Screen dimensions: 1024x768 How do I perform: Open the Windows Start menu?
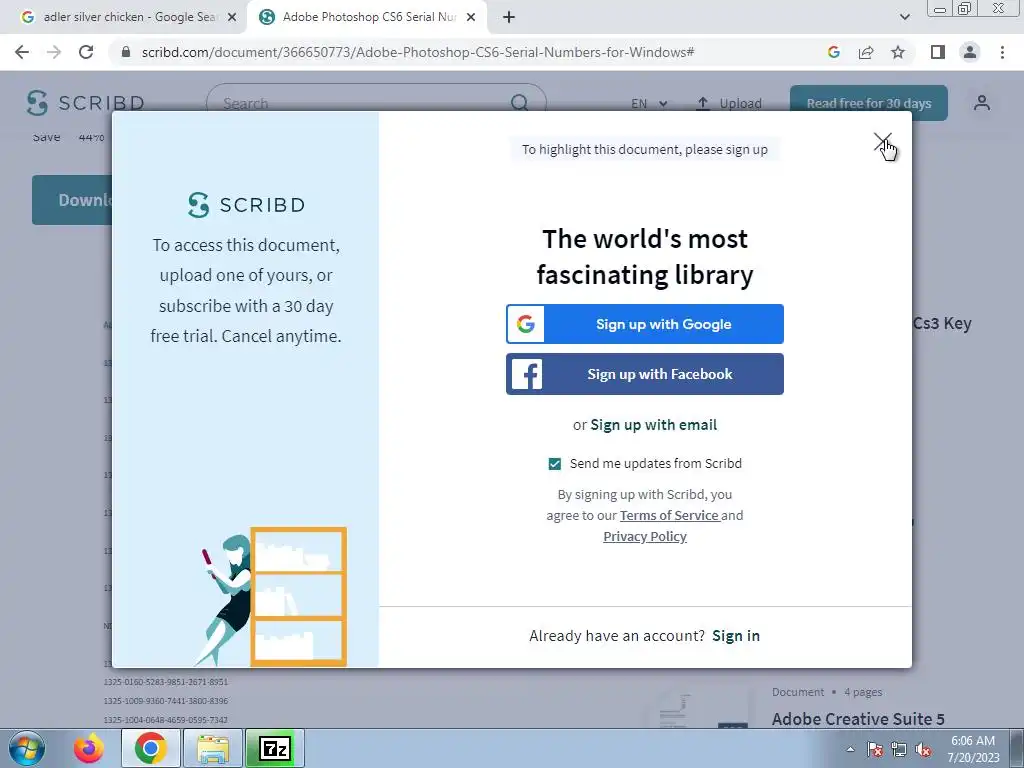pyautogui.click(x=26, y=748)
